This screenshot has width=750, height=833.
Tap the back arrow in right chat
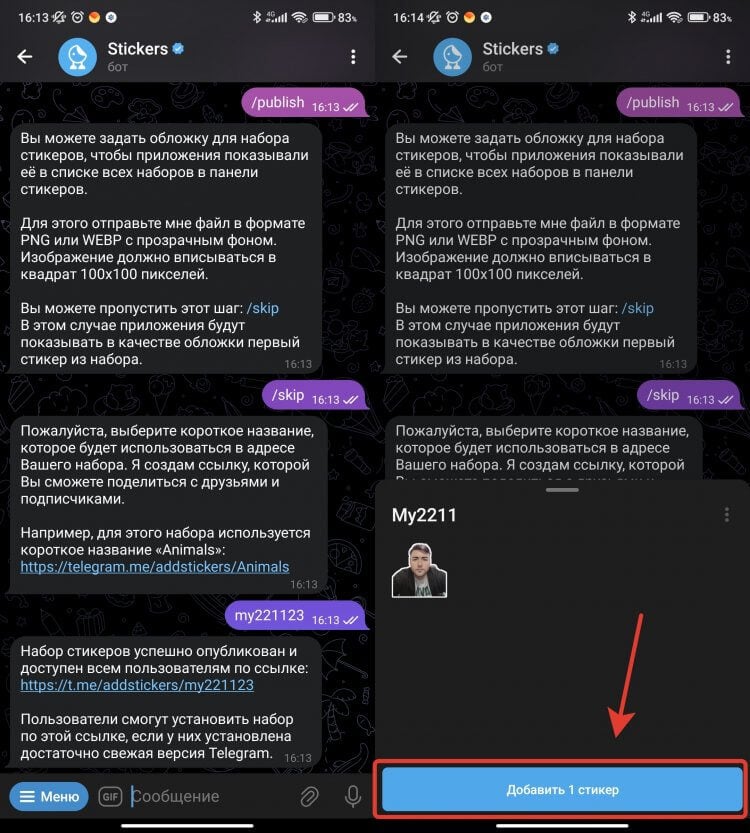tap(399, 56)
